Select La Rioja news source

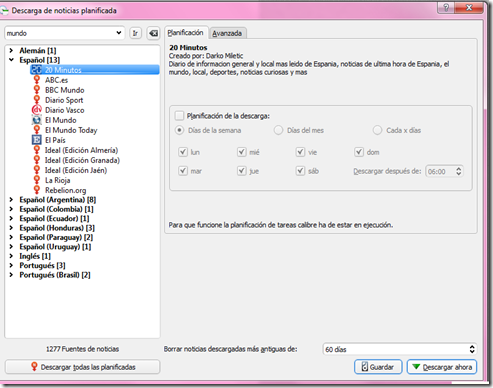pyautogui.click(x=58, y=180)
